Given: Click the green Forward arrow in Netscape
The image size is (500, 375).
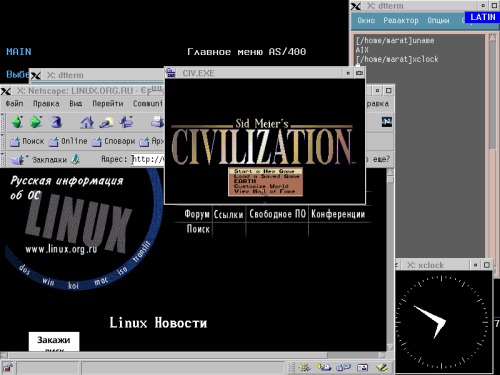Looking at the screenshot, I should click(x=36, y=122).
